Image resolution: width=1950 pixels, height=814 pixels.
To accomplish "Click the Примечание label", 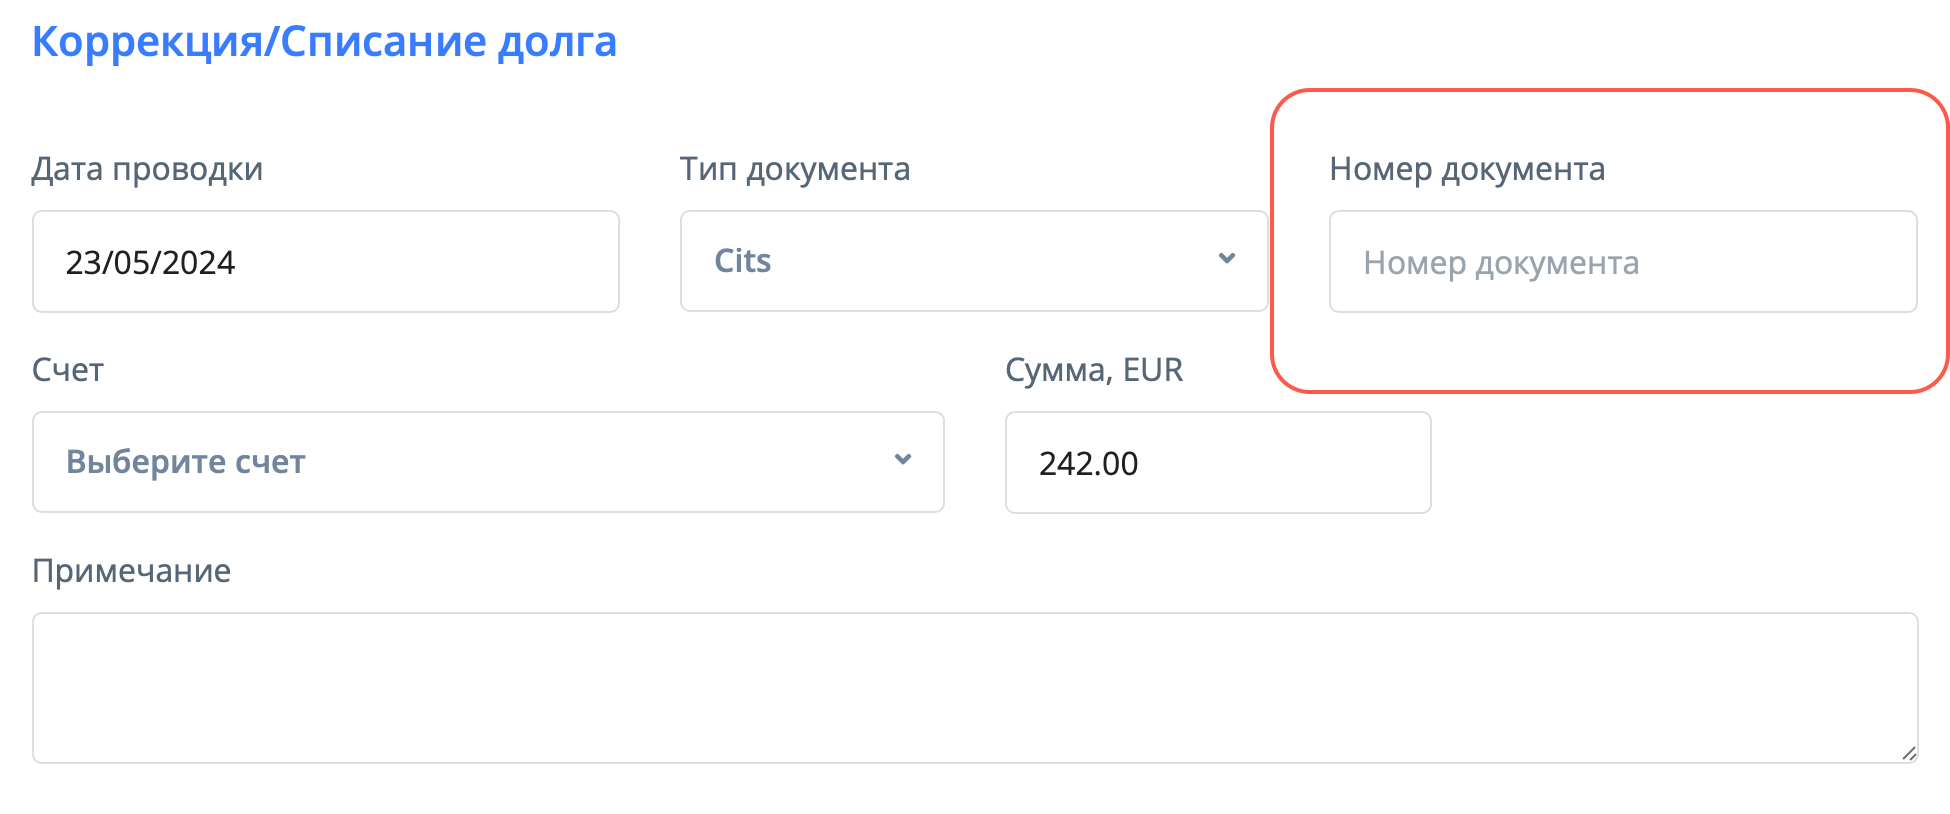I will coord(131,571).
